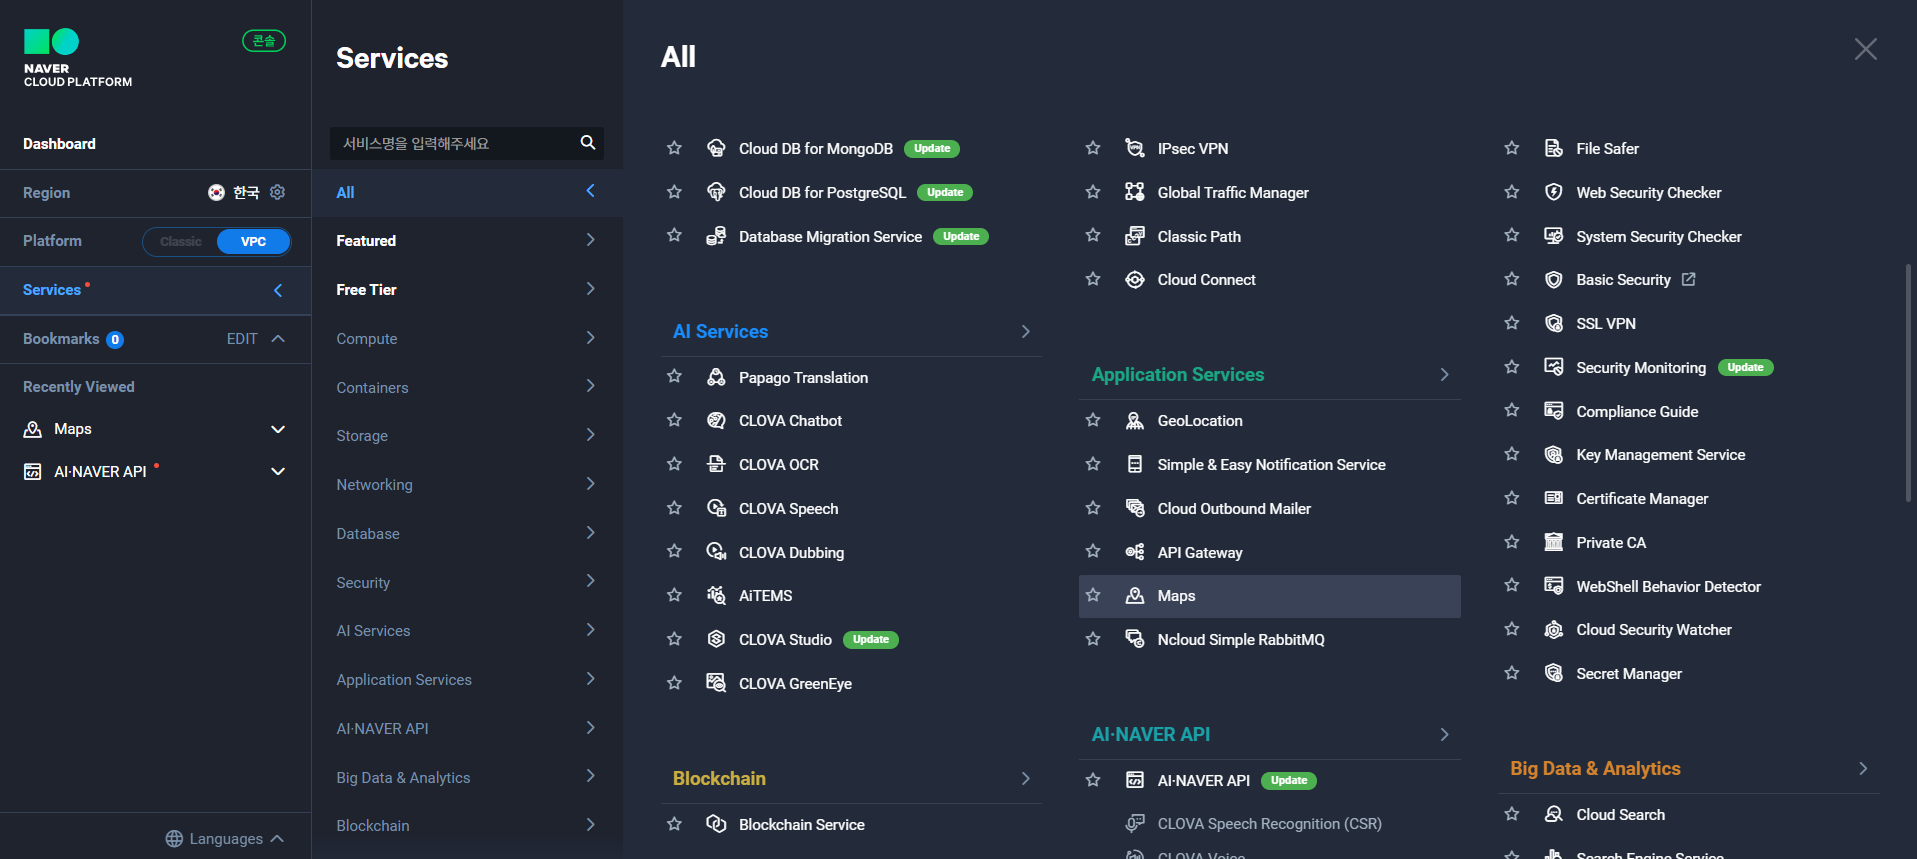Click the Papago Translation icon
Screen dimensions: 1917x859
[x=716, y=377]
